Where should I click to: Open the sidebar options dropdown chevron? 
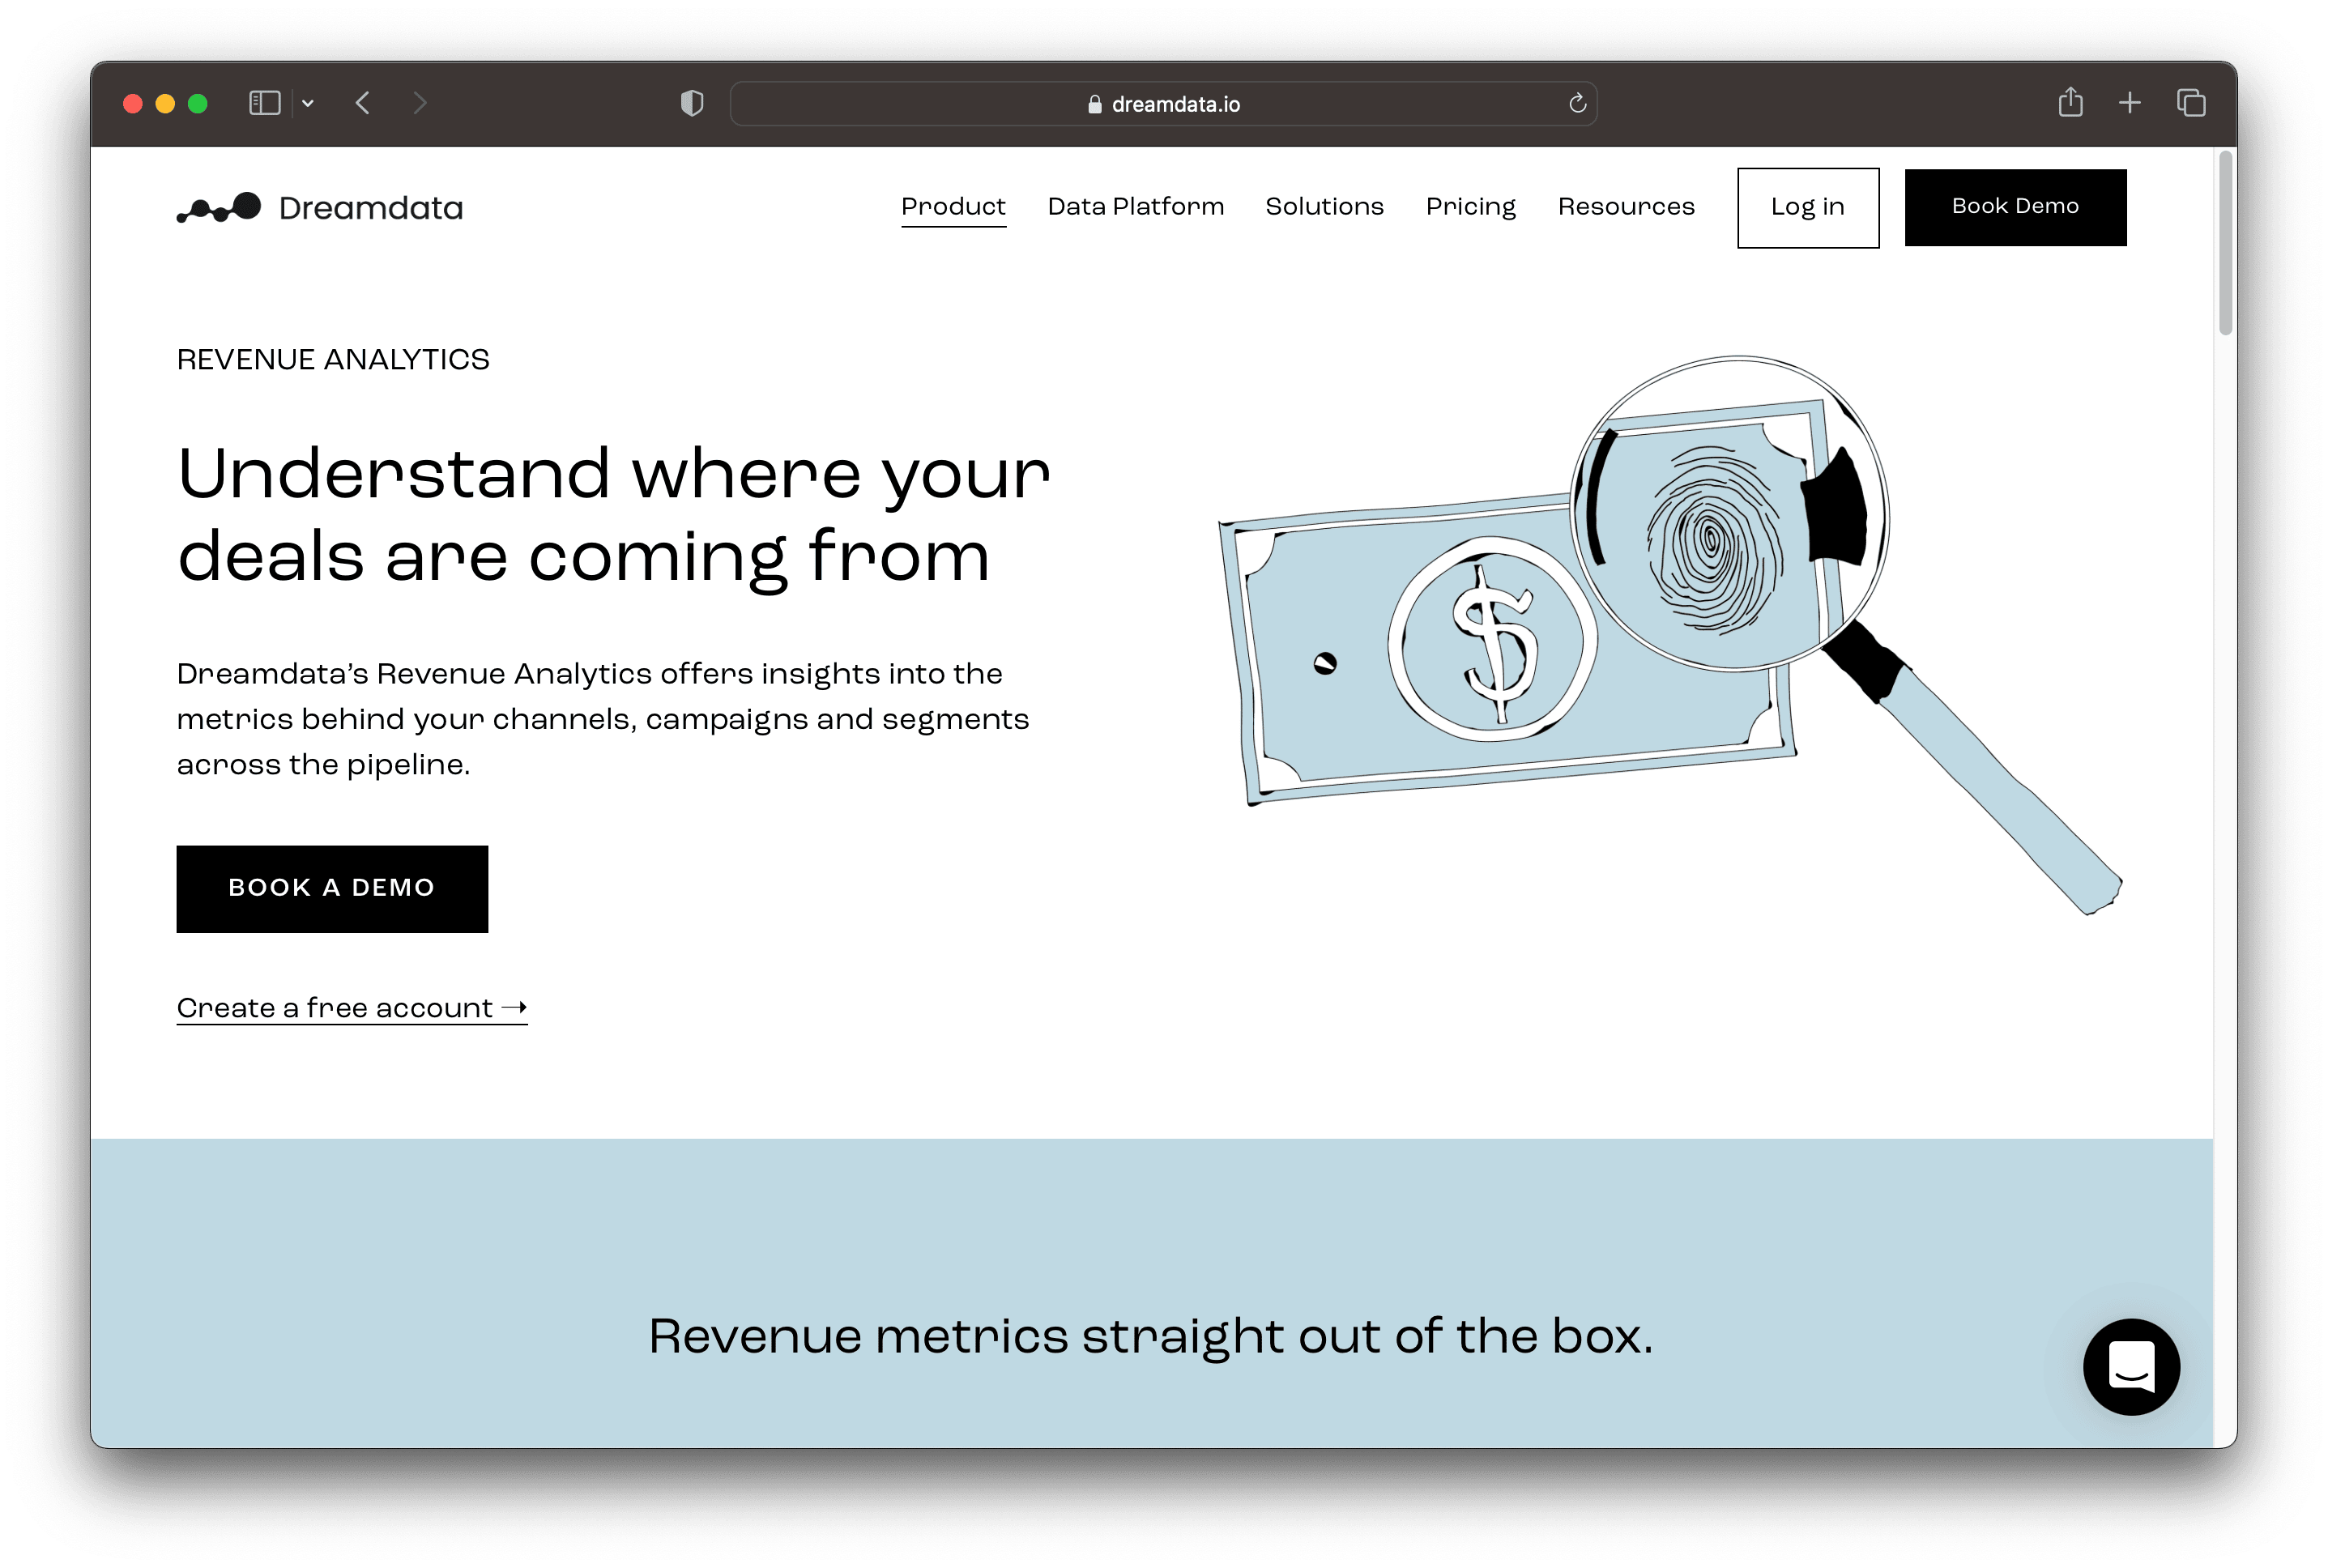308,103
